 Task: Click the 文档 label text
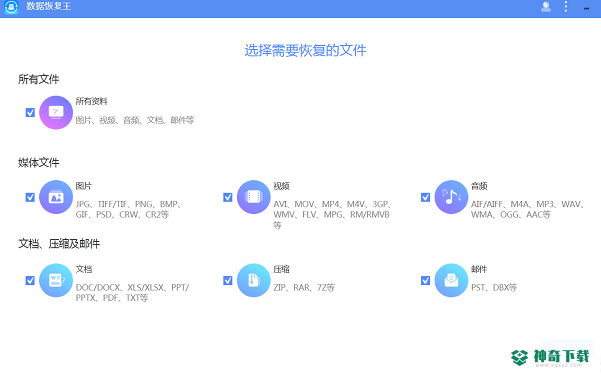84,269
